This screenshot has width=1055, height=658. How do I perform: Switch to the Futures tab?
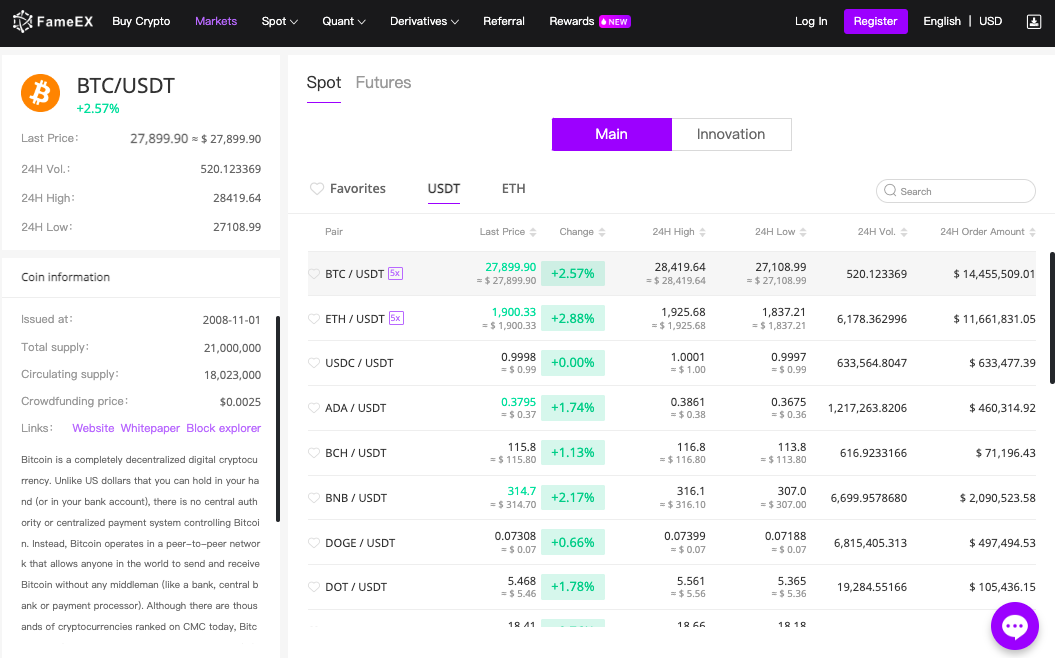point(383,83)
